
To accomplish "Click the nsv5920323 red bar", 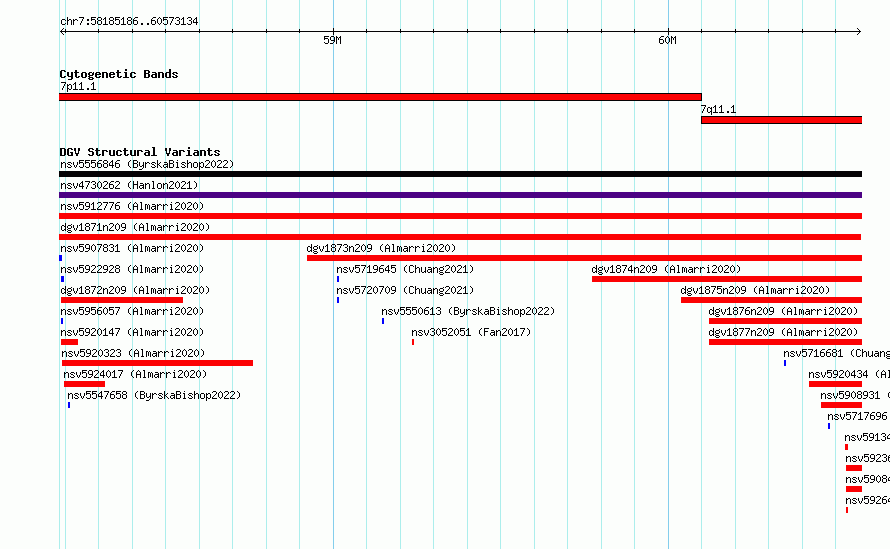I will tap(157, 363).
